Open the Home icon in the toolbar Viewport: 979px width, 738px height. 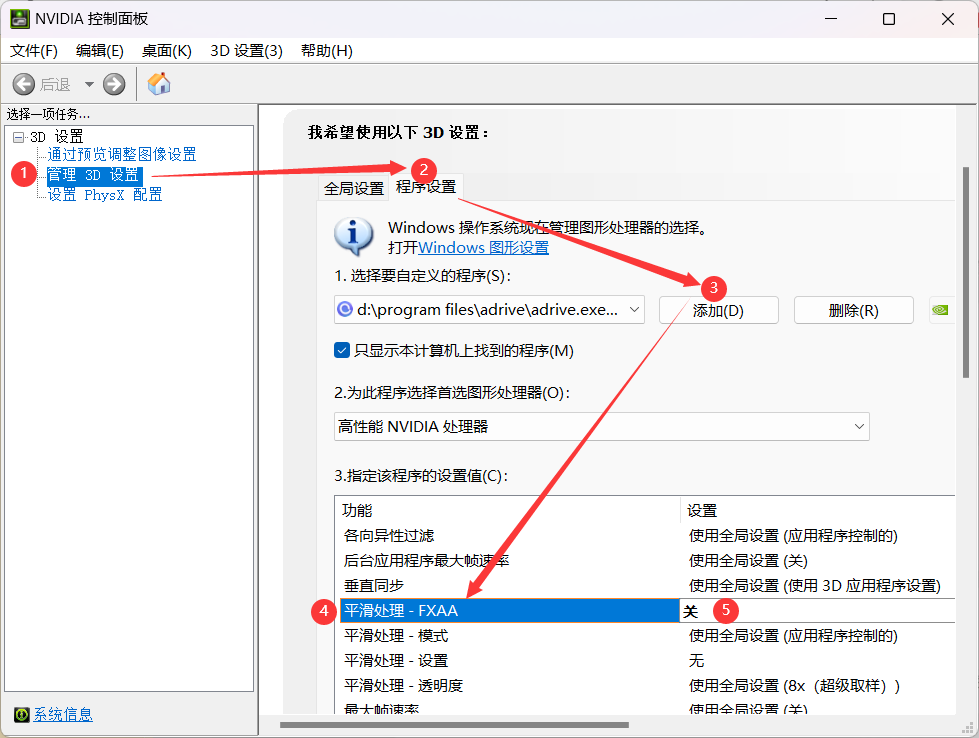(x=159, y=84)
